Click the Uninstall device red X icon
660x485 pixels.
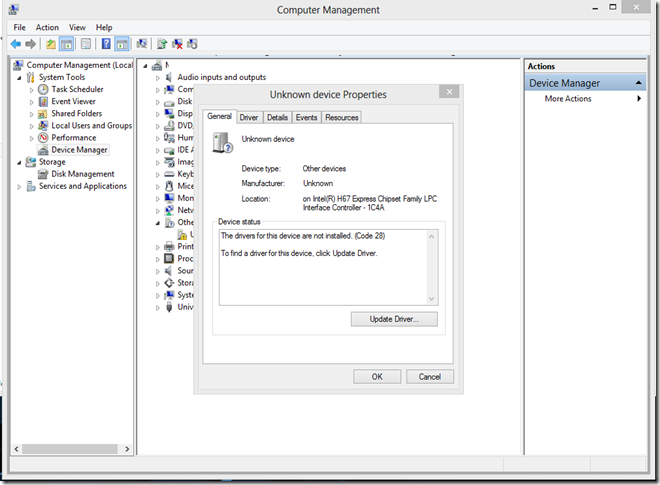(177, 44)
